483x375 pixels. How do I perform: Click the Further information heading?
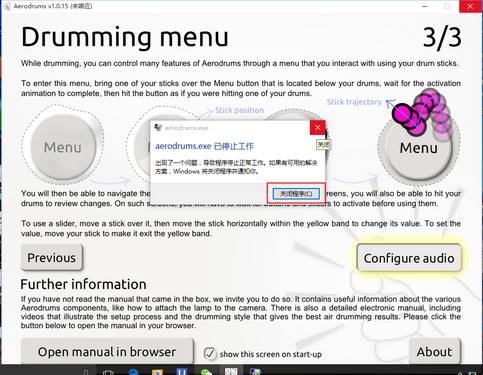(83, 284)
